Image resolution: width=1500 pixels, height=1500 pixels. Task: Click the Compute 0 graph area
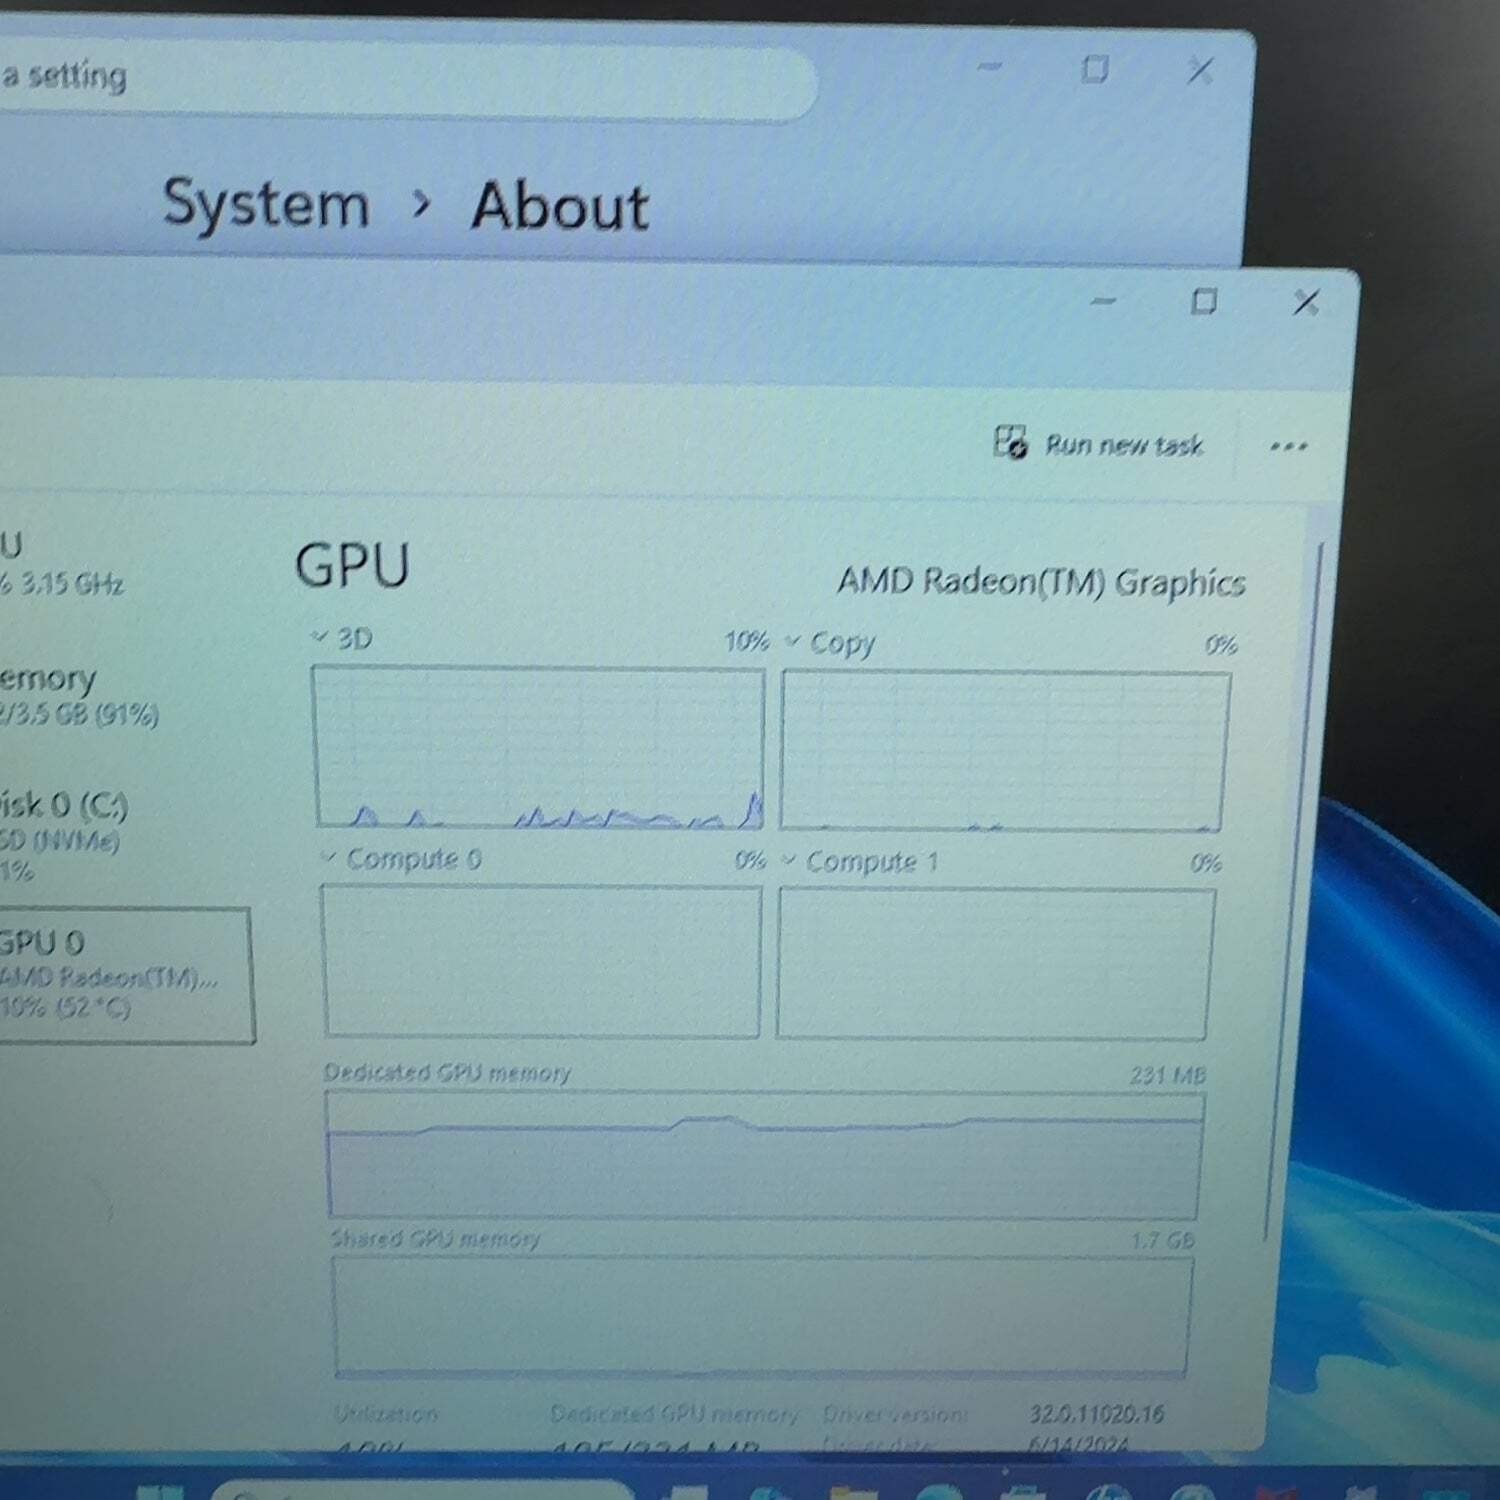541,961
